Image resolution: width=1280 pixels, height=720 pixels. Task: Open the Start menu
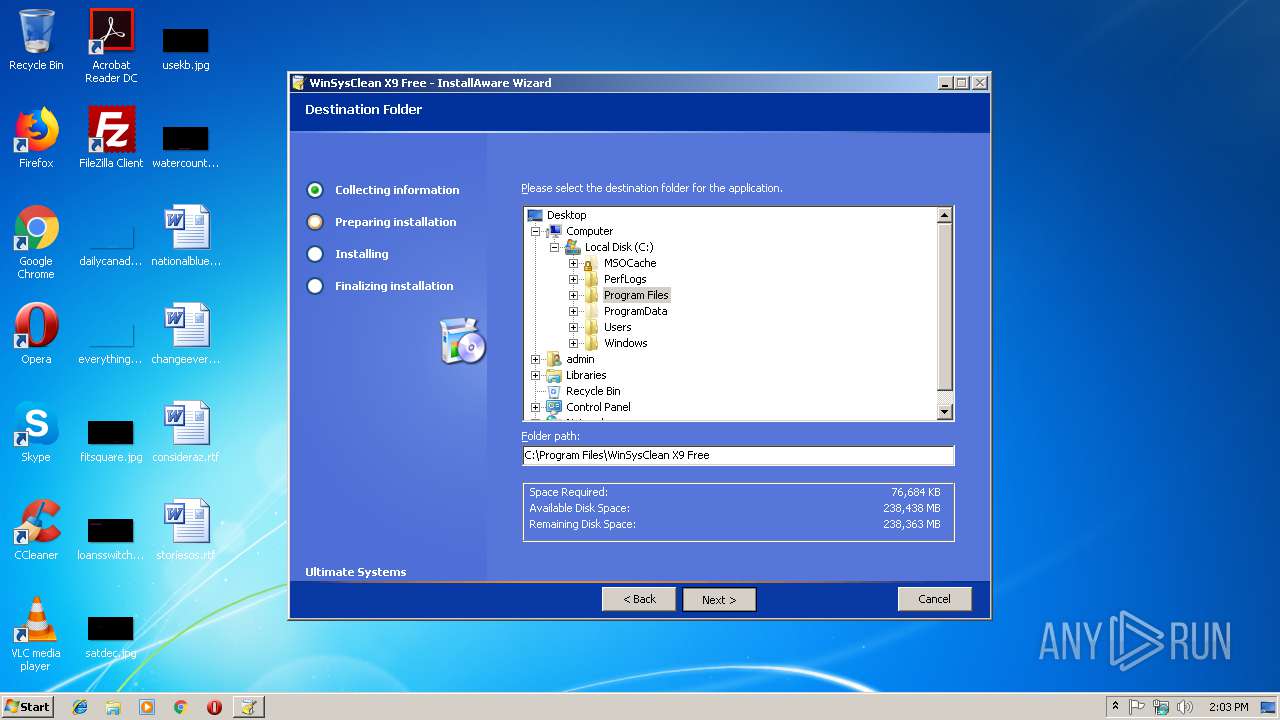pyautogui.click(x=28, y=707)
